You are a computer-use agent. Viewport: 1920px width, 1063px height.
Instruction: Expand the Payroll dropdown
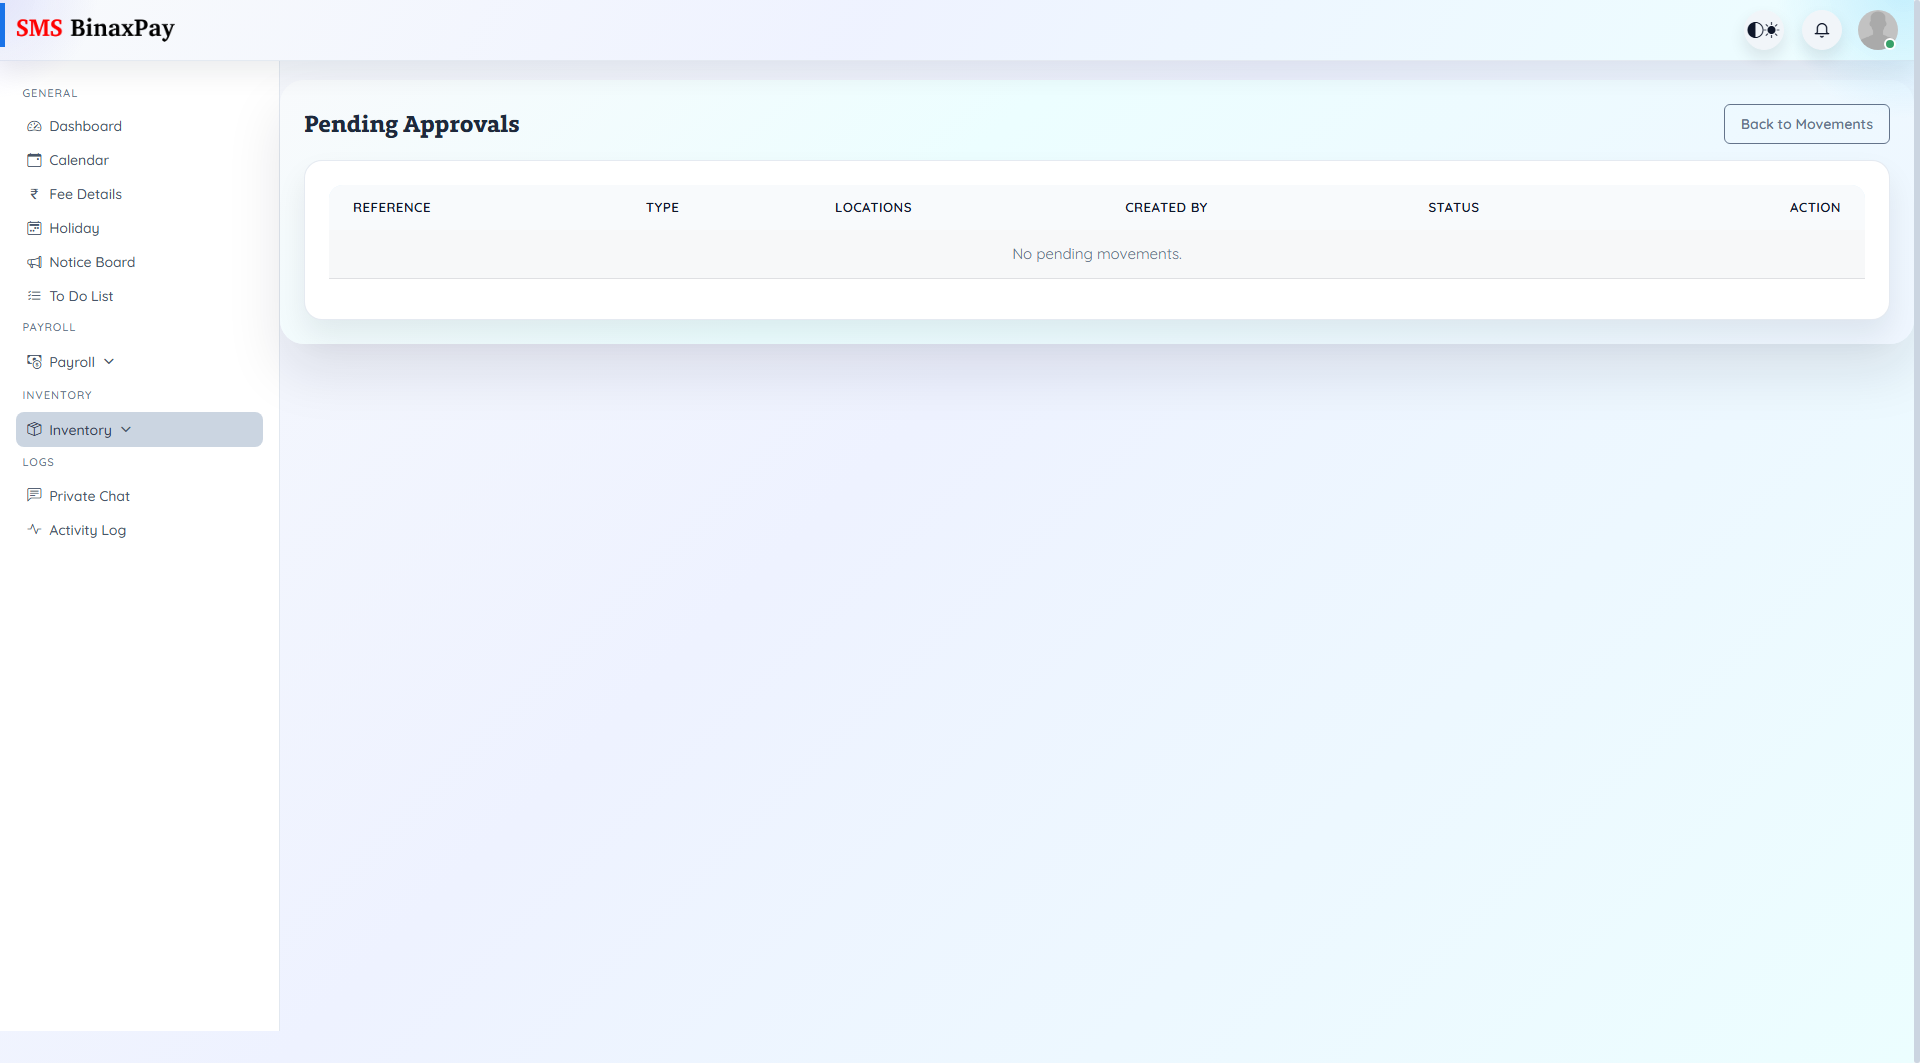point(108,361)
